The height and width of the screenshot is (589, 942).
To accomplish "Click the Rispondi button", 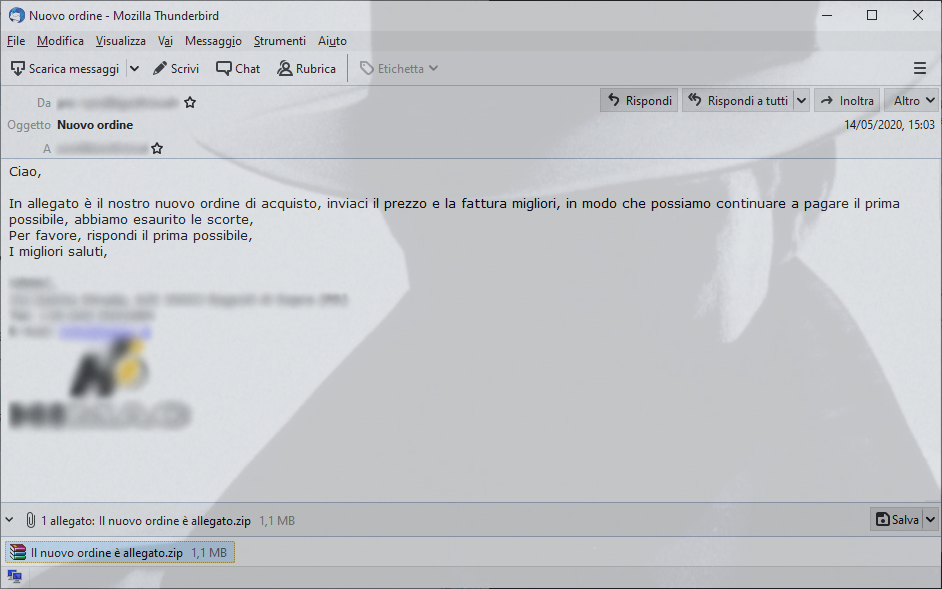I will point(639,100).
